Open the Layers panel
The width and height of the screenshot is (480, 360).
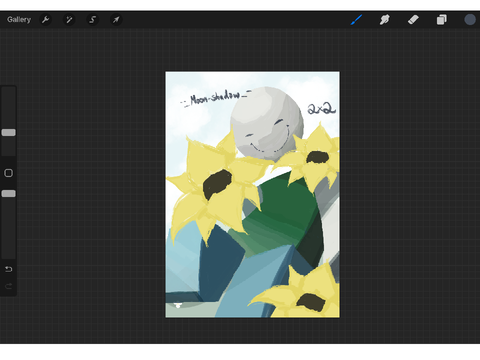(442, 20)
